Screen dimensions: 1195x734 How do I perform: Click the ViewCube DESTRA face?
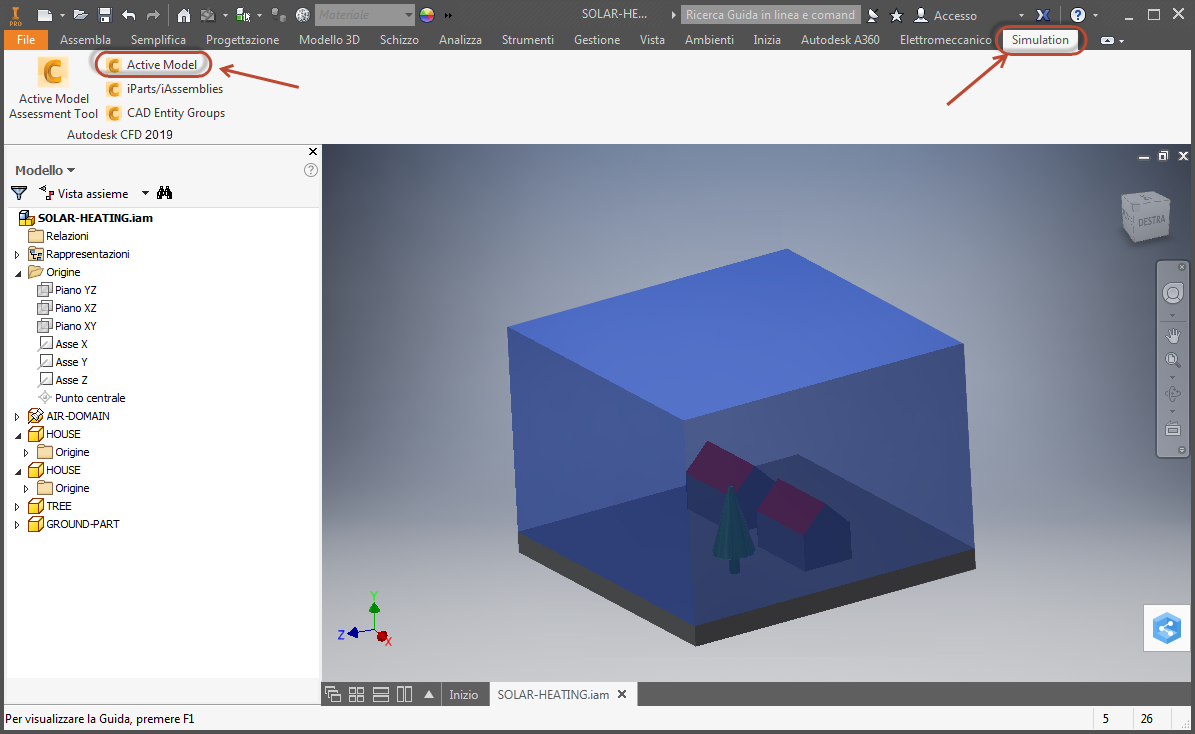click(x=1151, y=221)
